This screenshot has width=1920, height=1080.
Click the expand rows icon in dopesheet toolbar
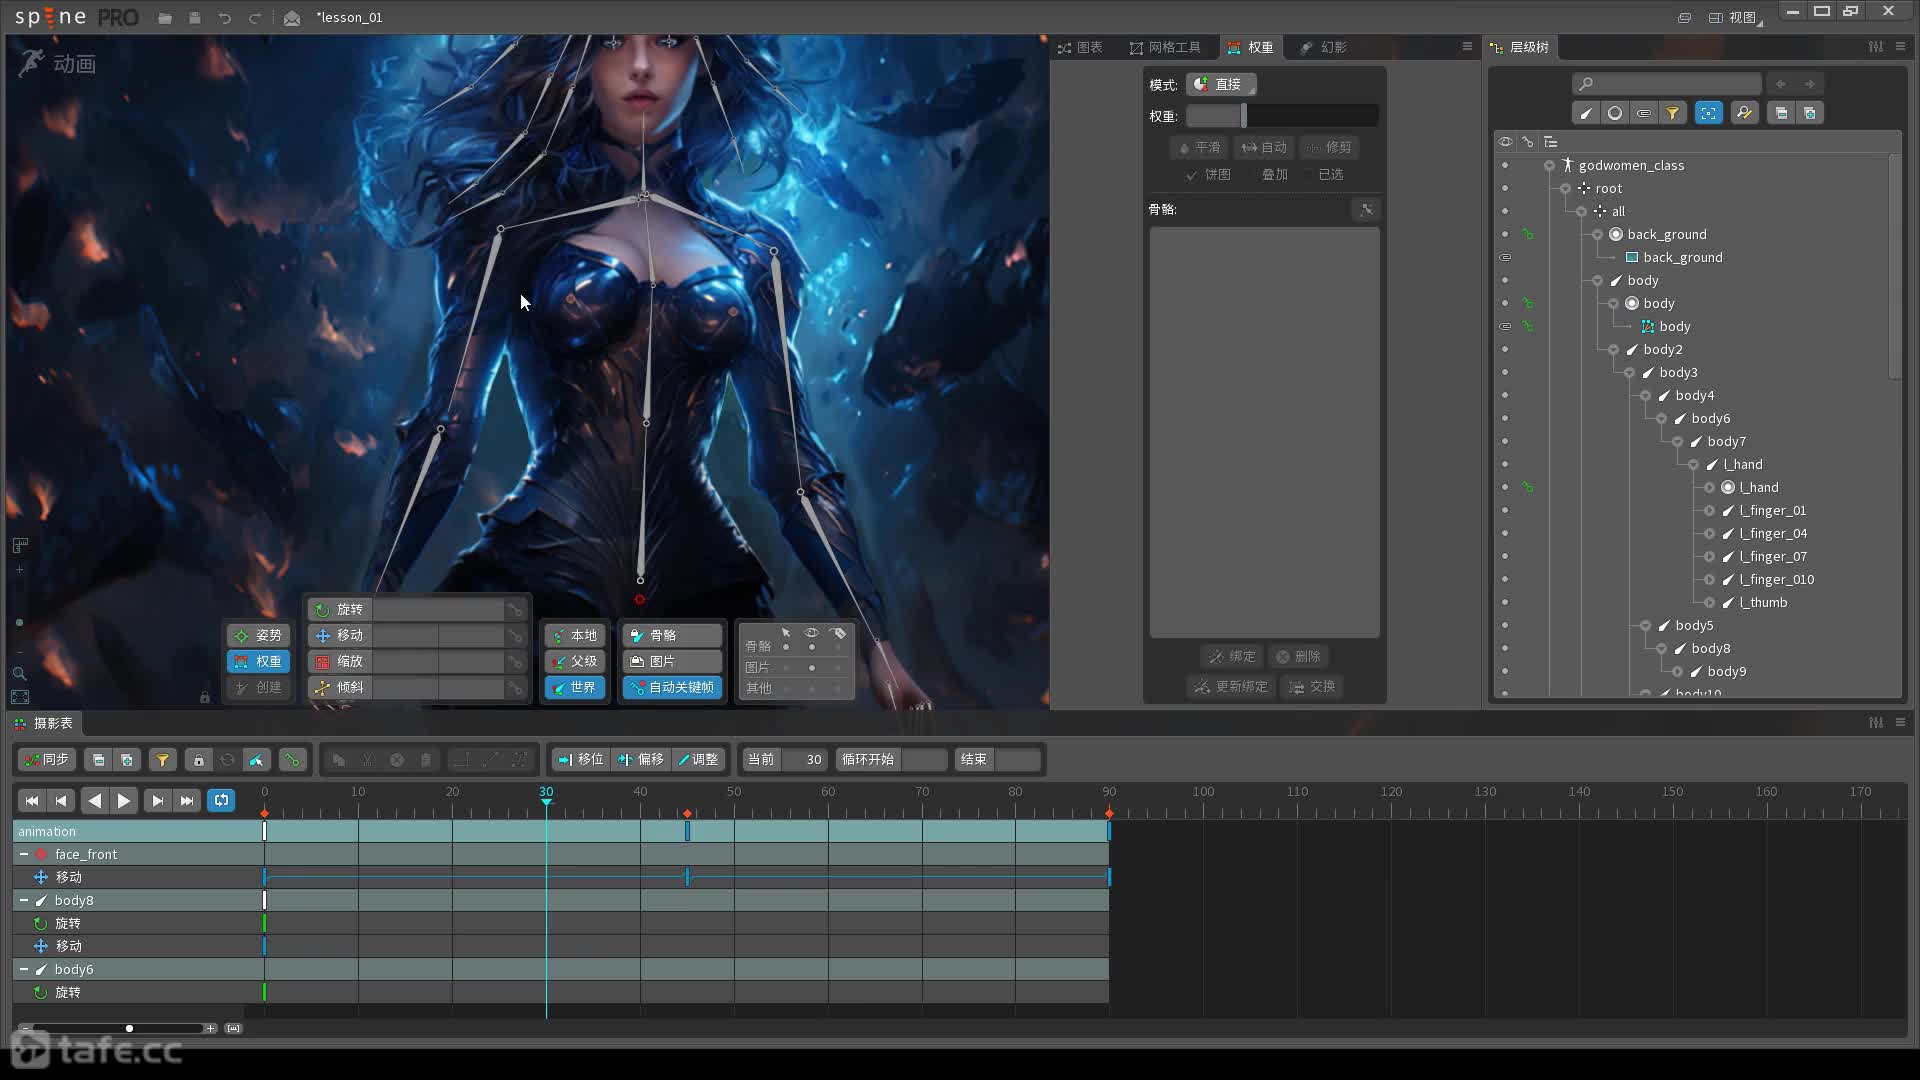click(x=127, y=760)
